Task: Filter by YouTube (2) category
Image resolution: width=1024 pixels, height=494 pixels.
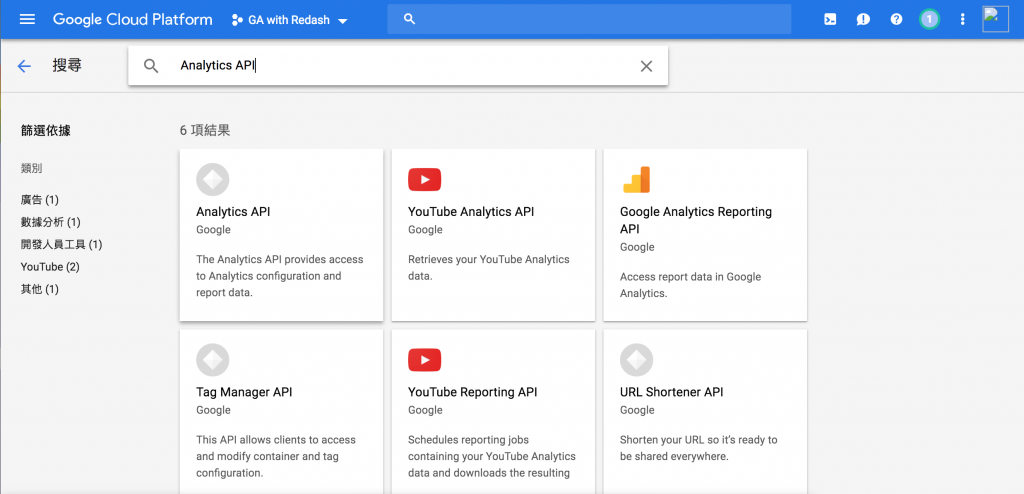Action: click(x=50, y=267)
